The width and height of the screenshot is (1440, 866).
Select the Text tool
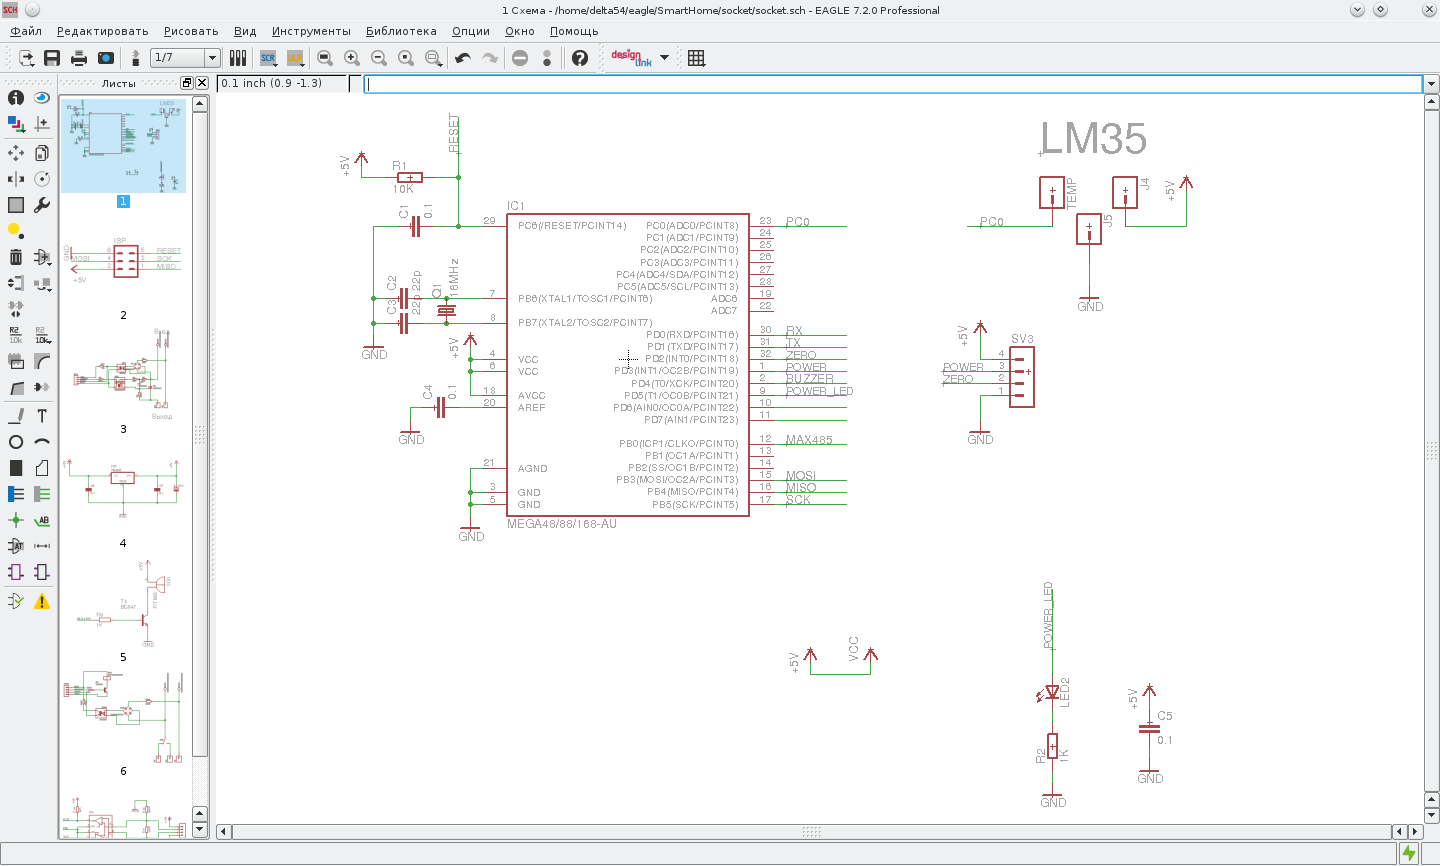click(42, 416)
